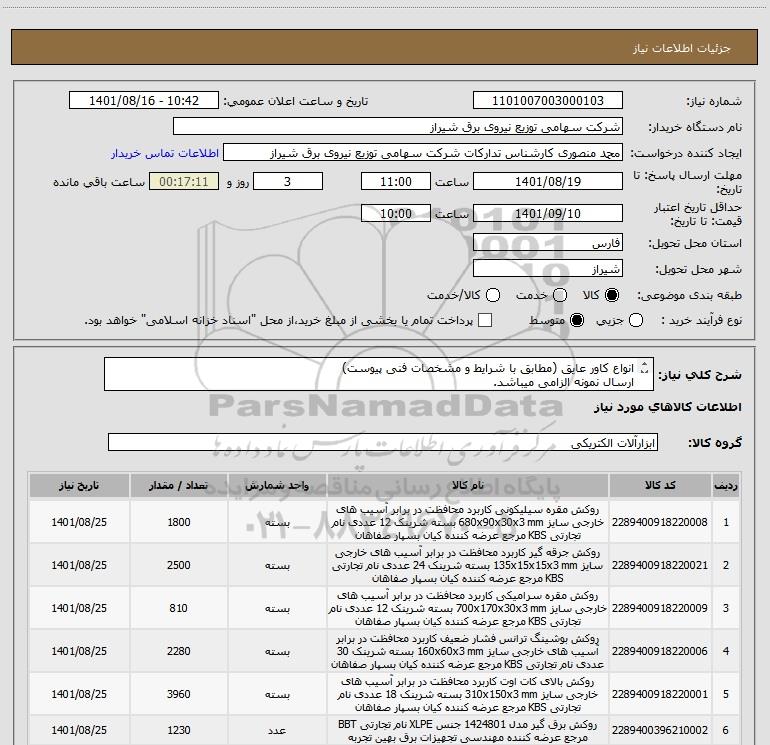This screenshot has width=770, height=745.
Task: Select item code 2289400918220021
Action: point(660,565)
